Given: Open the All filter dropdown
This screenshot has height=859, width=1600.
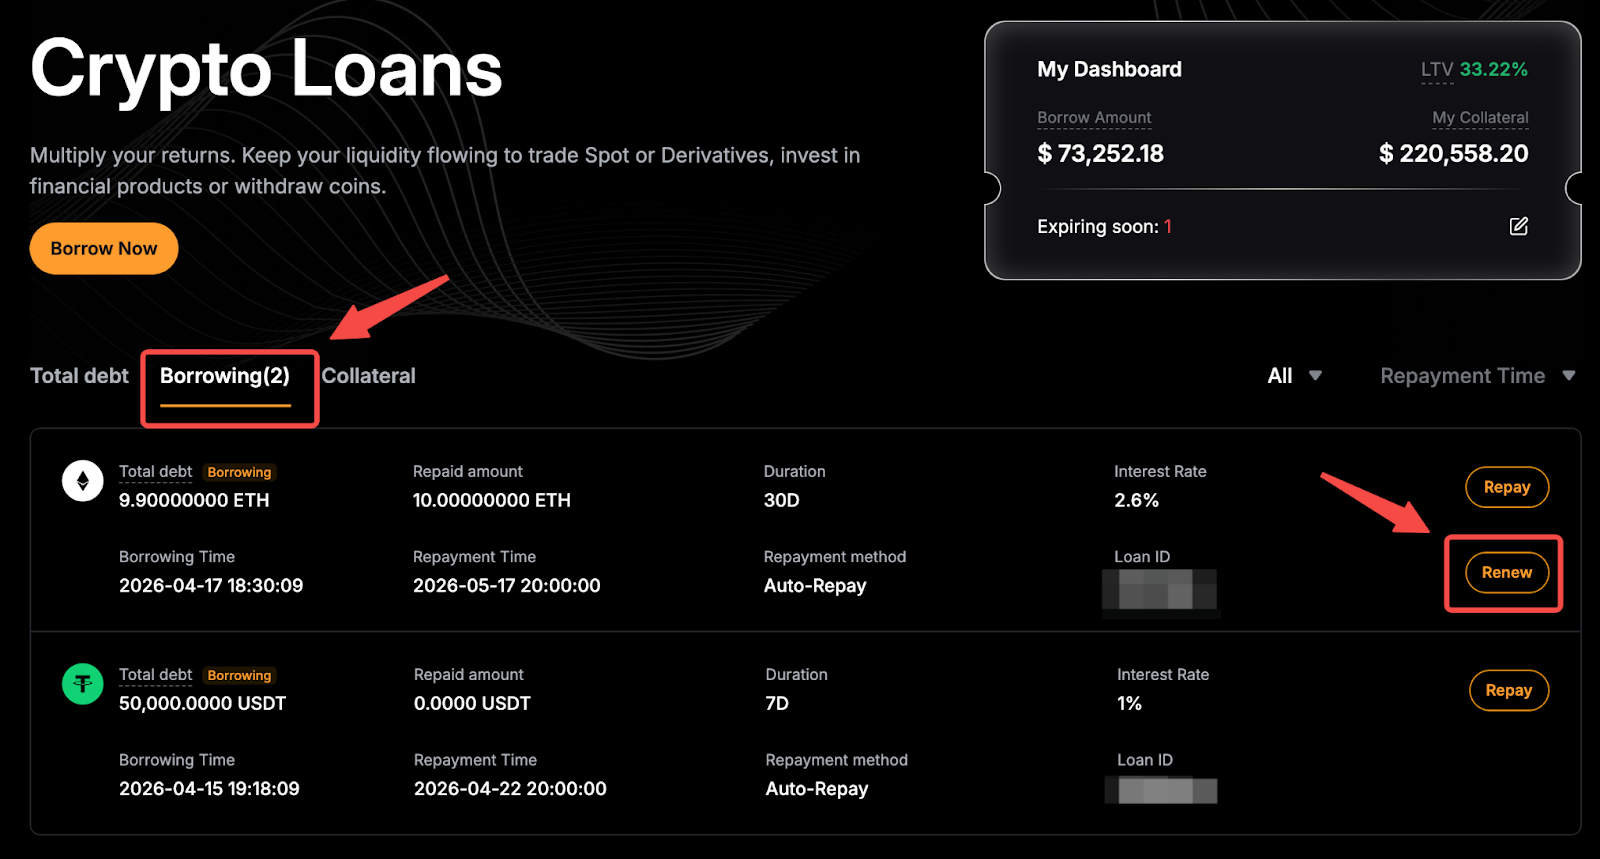Looking at the screenshot, I should (x=1294, y=376).
